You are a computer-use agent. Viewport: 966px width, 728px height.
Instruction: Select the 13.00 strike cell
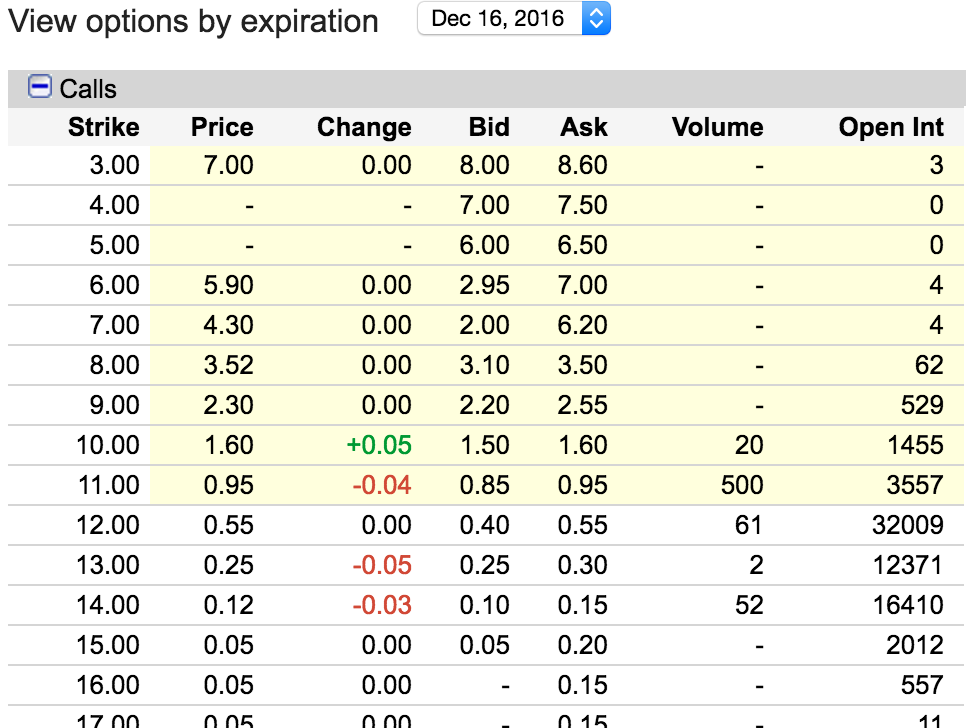pos(108,565)
